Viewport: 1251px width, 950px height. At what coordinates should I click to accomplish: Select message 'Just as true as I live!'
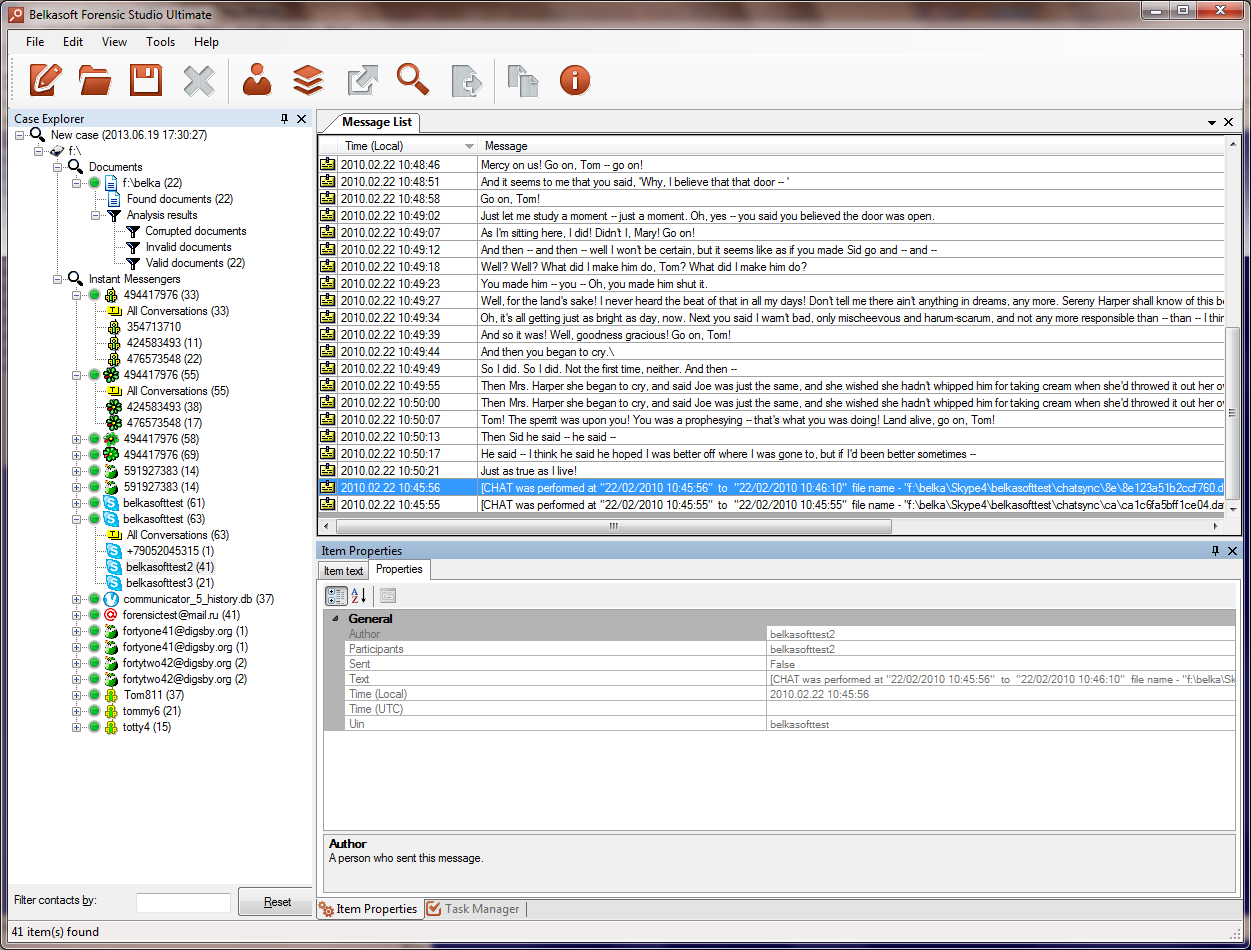click(772, 471)
